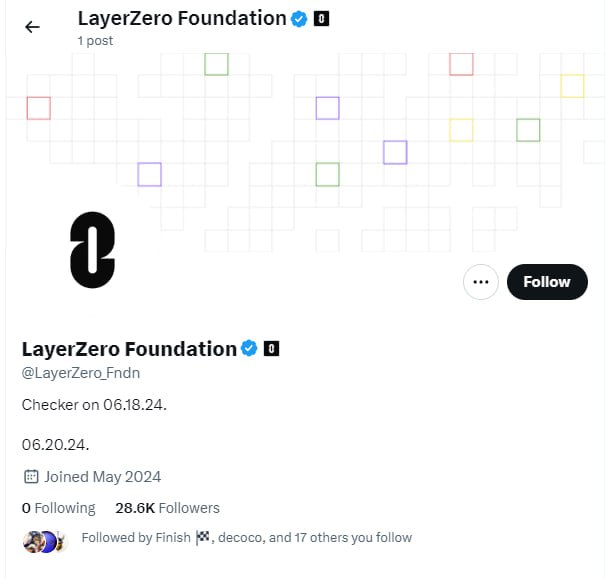This screenshot has height=579, width=605.
Task: Click the blue verified checkmark beside the profile name
Action: tap(249, 349)
